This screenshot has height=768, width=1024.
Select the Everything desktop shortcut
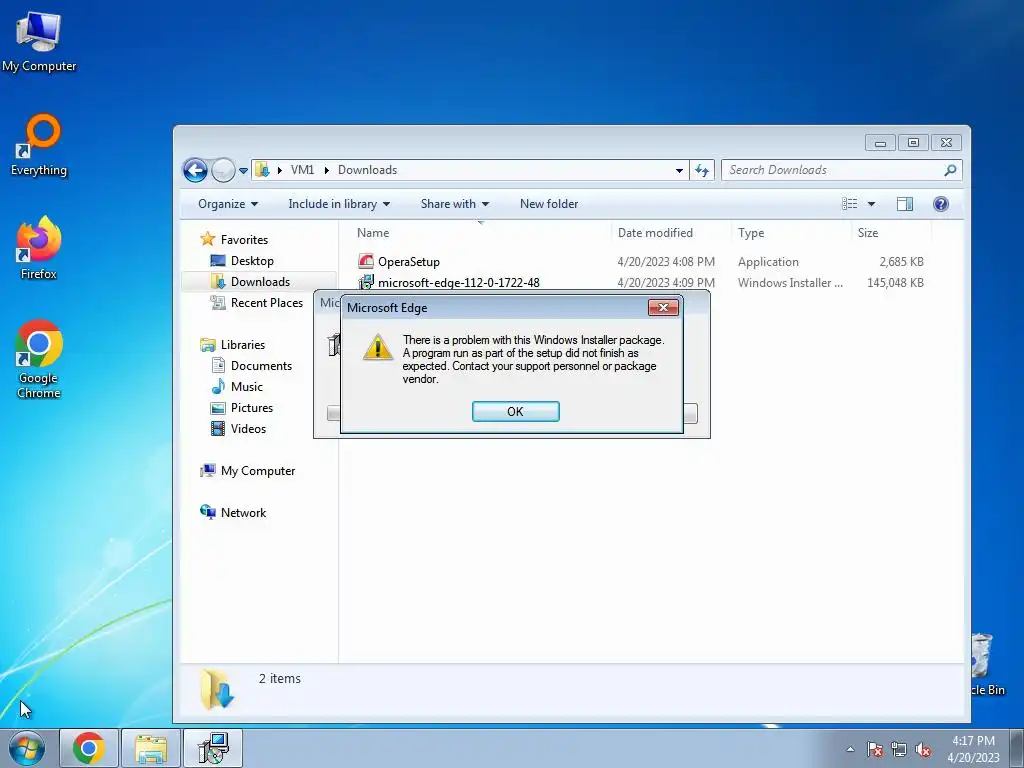[39, 146]
